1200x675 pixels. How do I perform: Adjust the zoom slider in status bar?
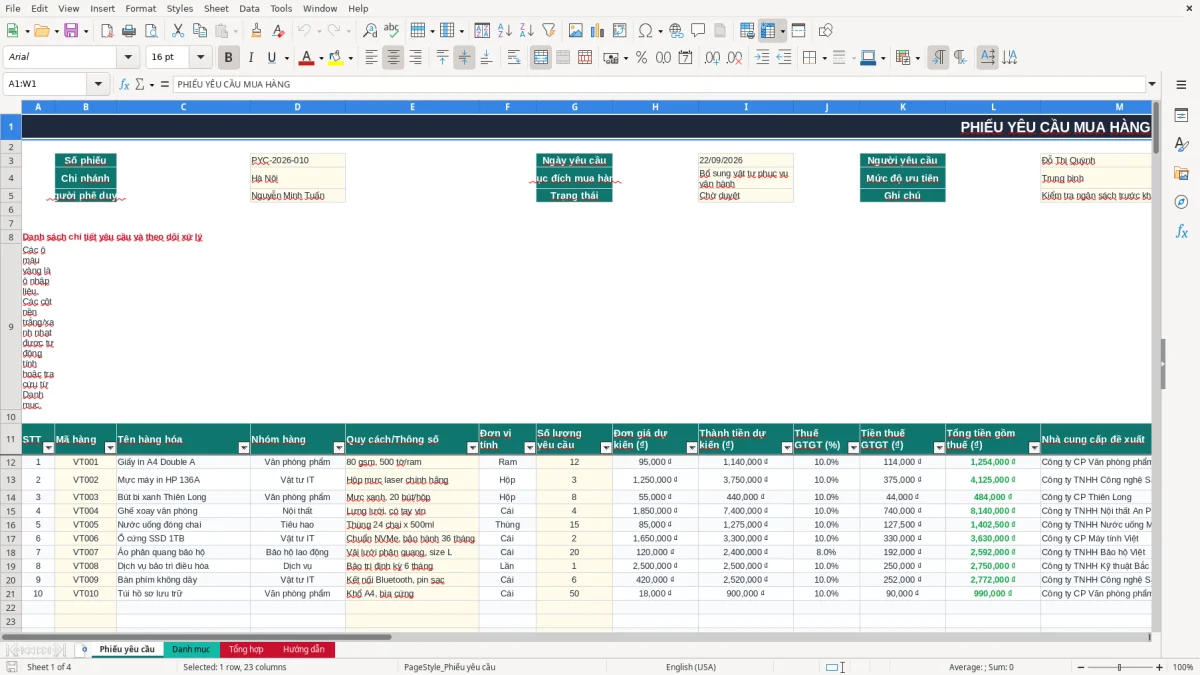[x=1118, y=667]
